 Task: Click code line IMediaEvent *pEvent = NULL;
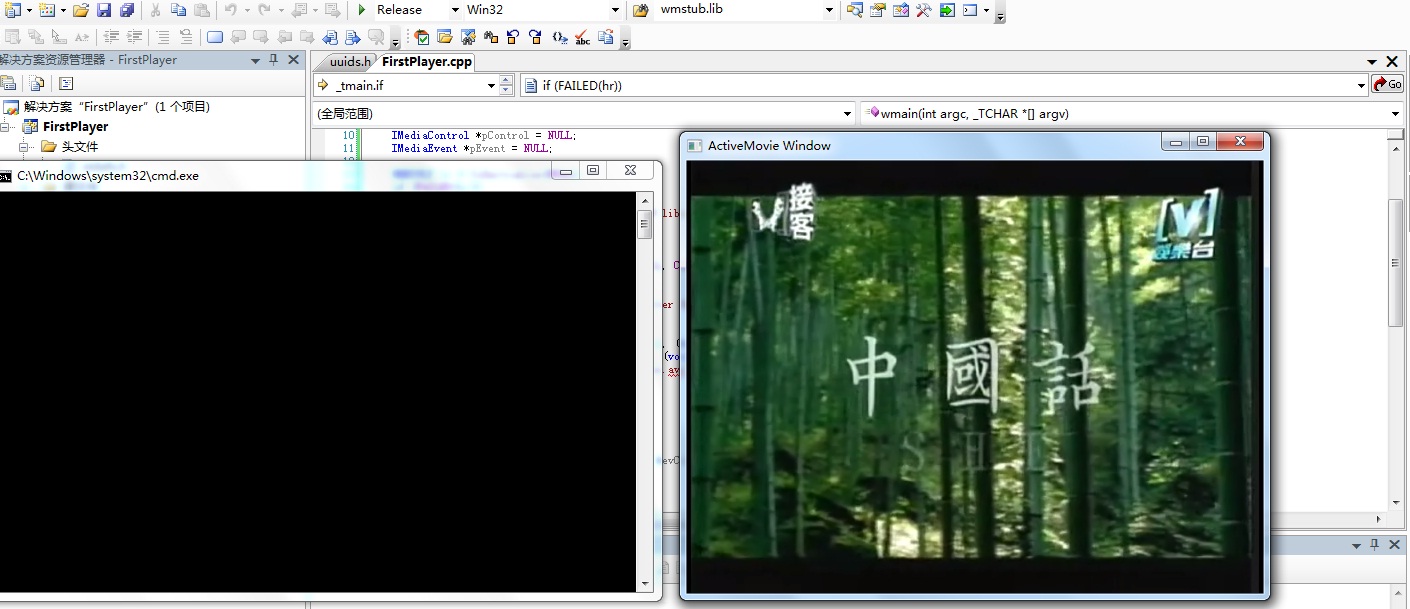pyautogui.click(x=471, y=148)
